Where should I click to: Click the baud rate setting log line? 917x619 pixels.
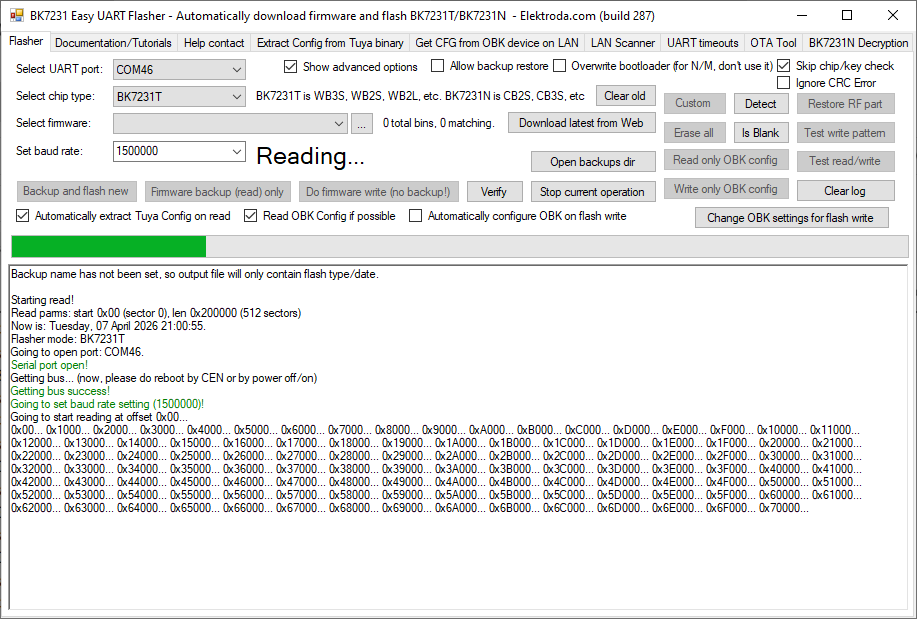[108, 404]
